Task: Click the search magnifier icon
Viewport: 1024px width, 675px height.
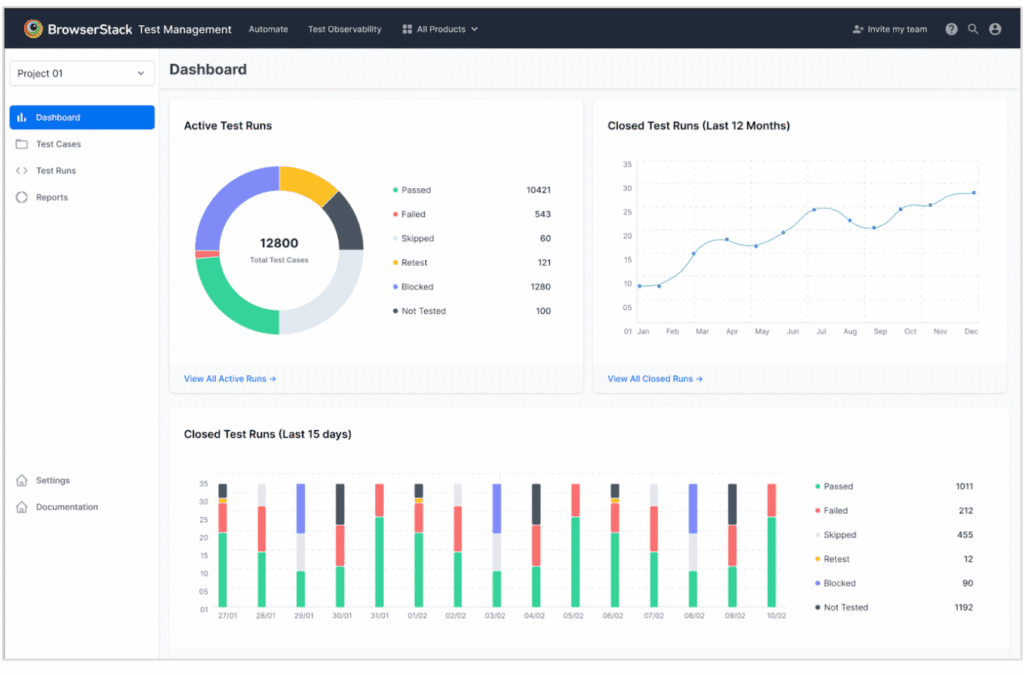Action: pos(973,30)
